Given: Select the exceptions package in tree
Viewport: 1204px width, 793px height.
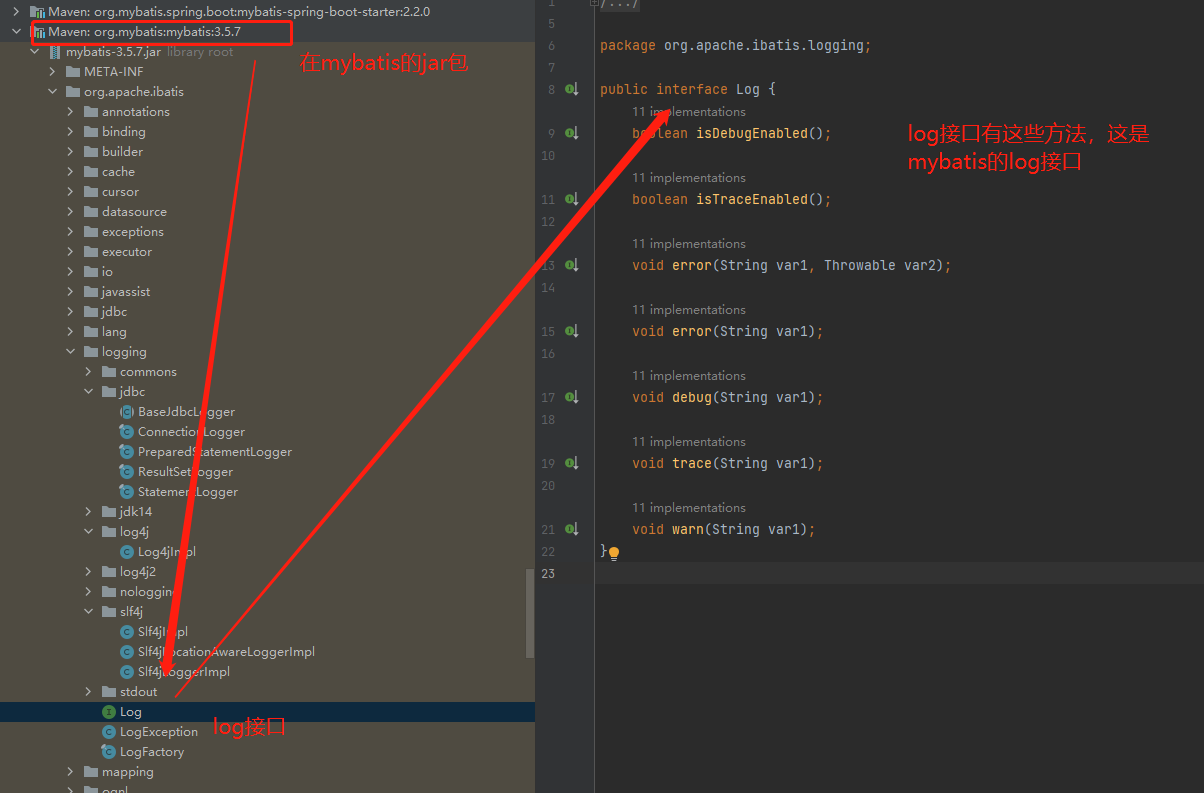Looking at the screenshot, I should [x=133, y=232].
